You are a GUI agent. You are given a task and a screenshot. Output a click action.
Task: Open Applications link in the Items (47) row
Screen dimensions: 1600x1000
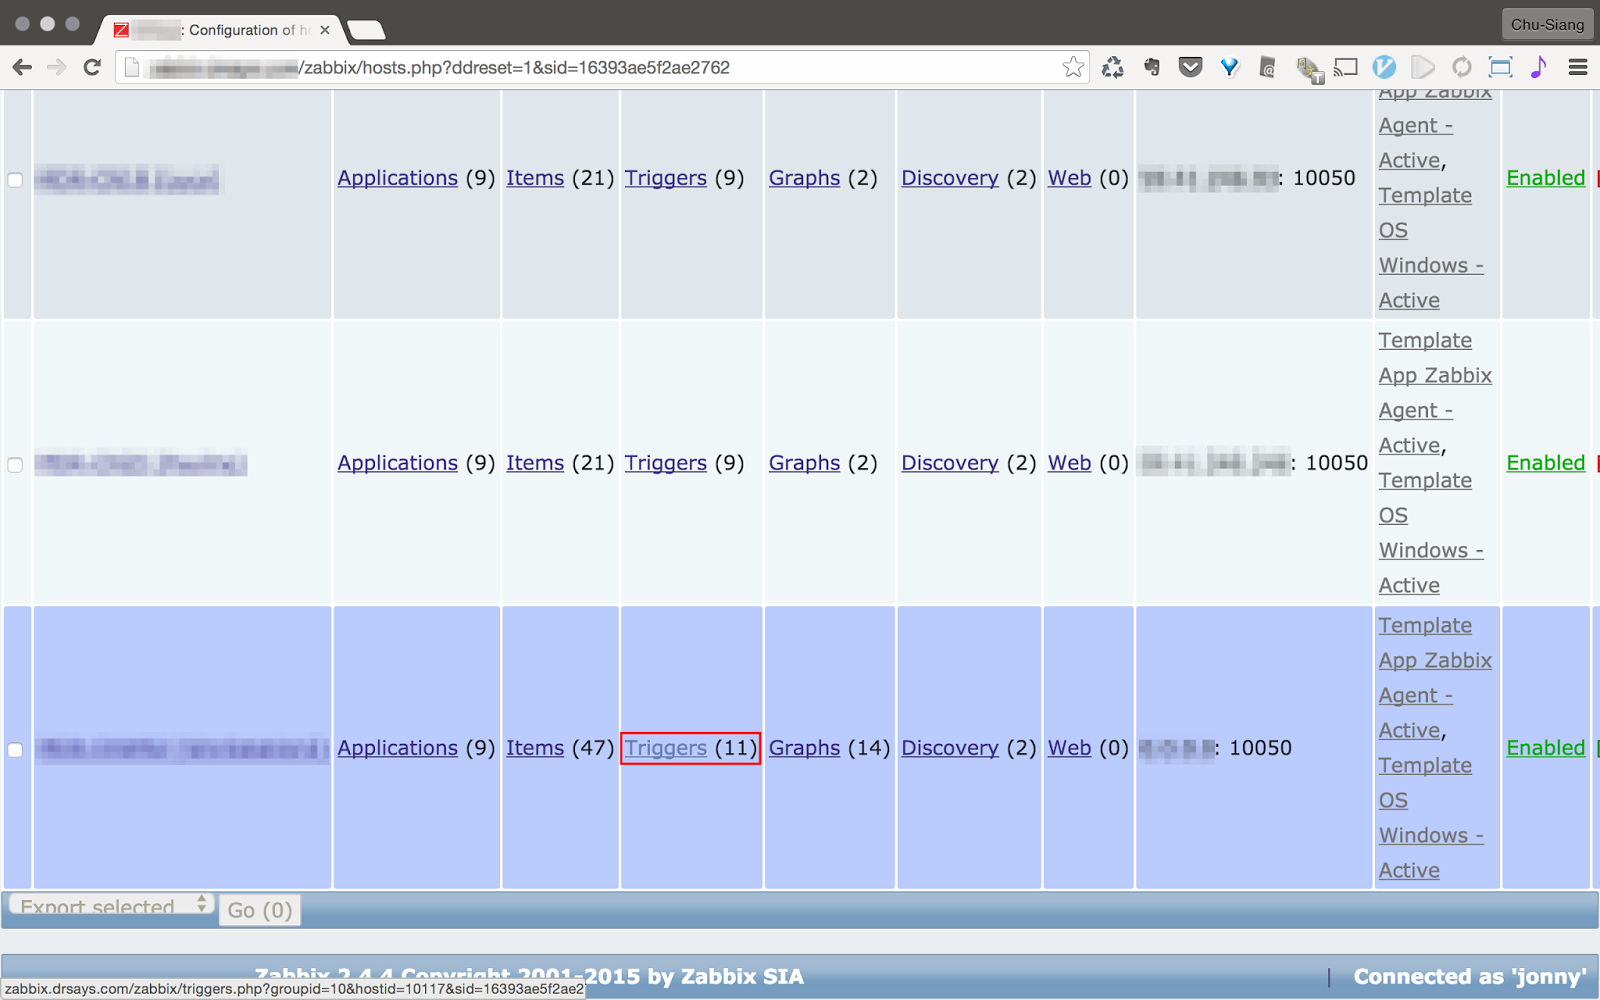pyautogui.click(x=397, y=748)
